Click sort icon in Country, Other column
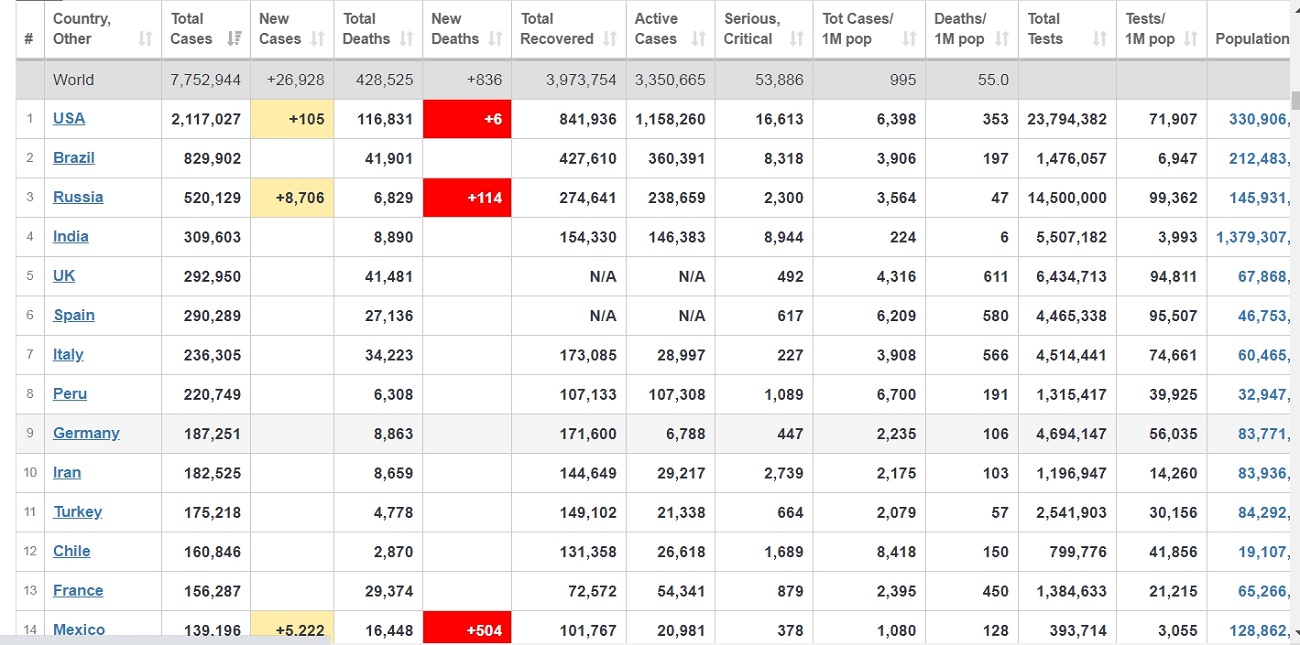 145,39
